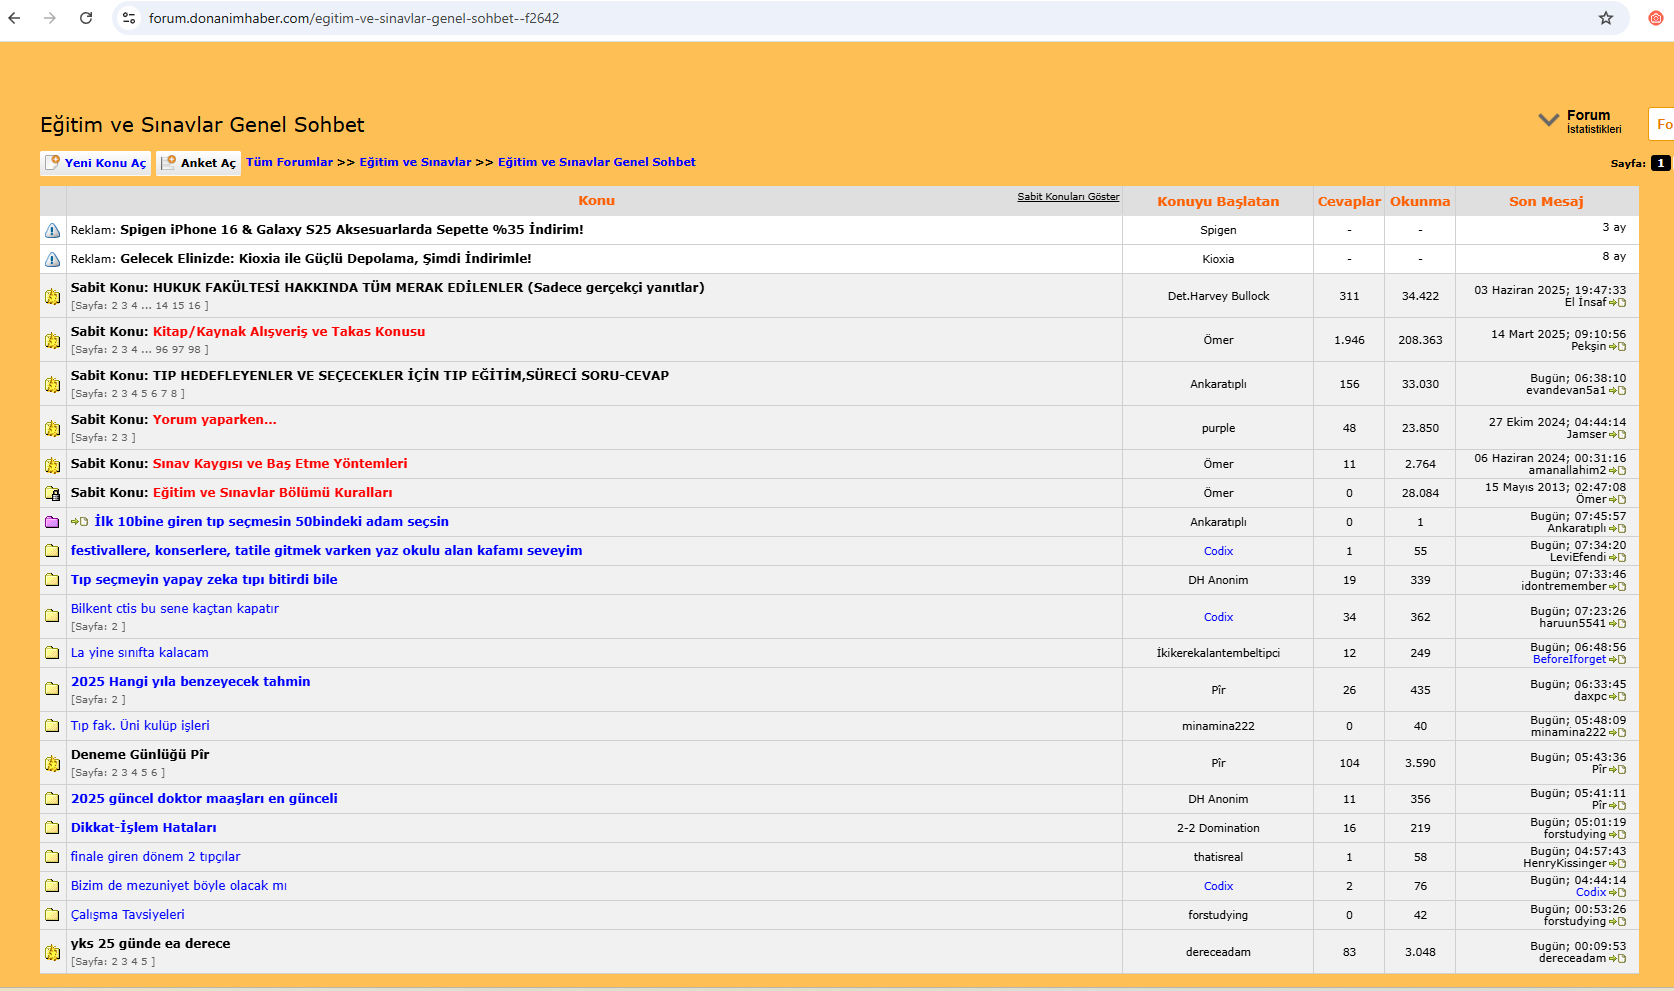Screen dimensions: 1674x991
Task: Open Deneme Günlüğü Pîr topic
Action: click(x=140, y=754)
